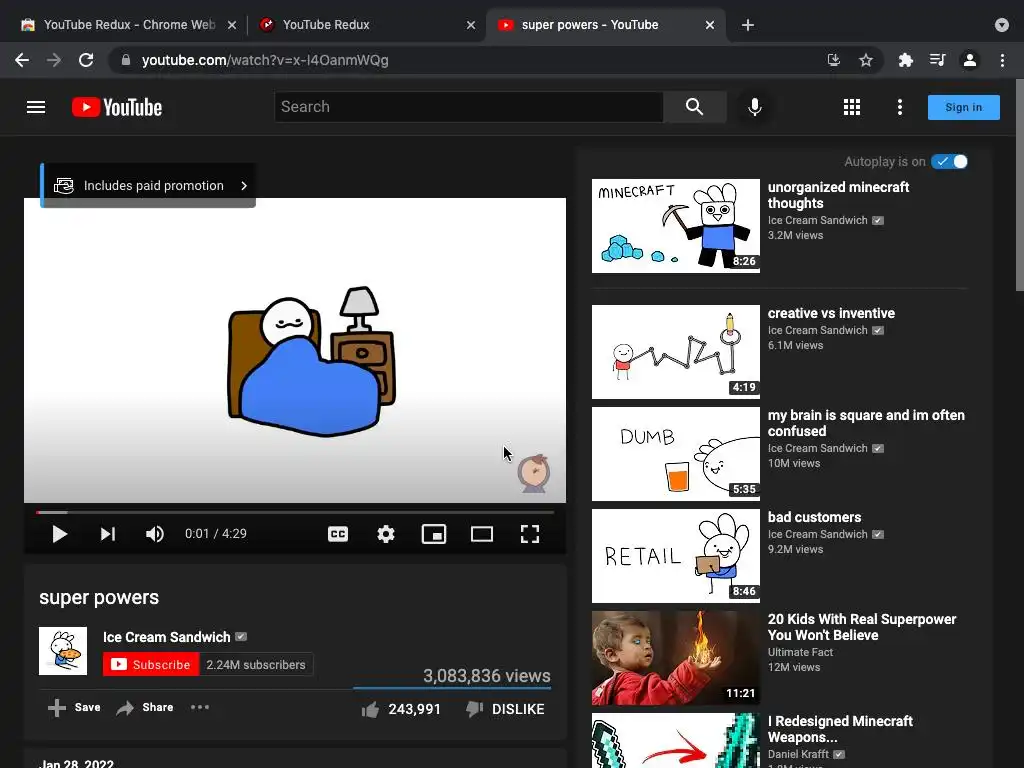
Task: Dislike the video
Action: pyautogui.click(x=505, y=709)
